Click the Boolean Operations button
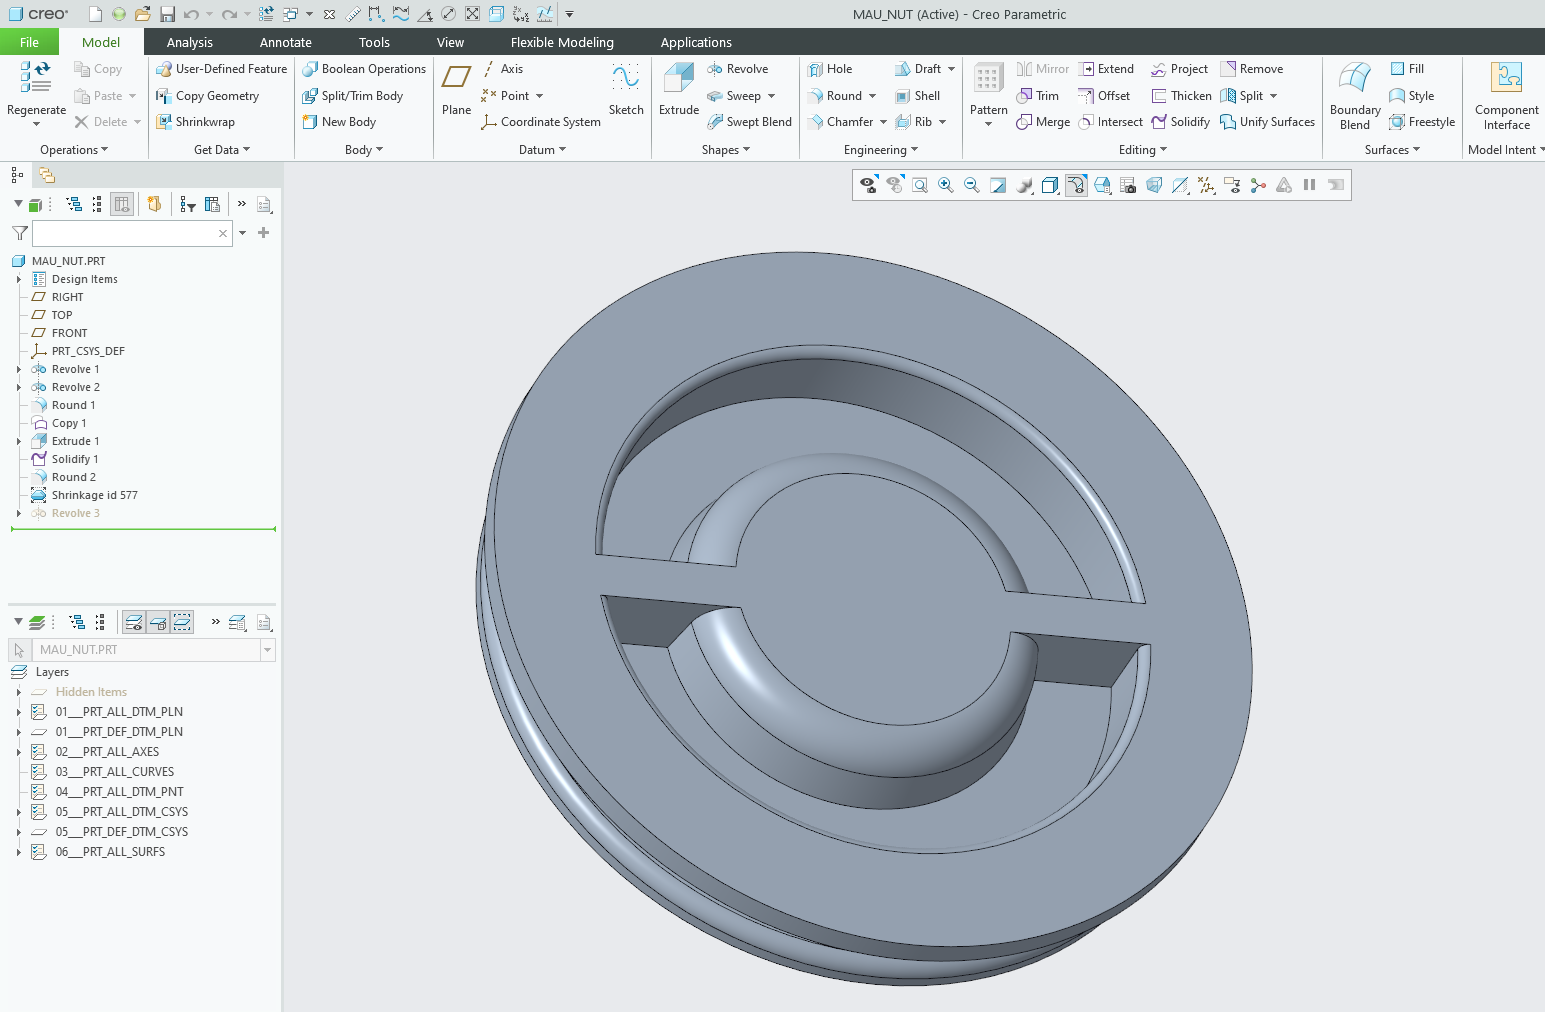Viewport: 1545px width, 1012px height. click(364, 69)
